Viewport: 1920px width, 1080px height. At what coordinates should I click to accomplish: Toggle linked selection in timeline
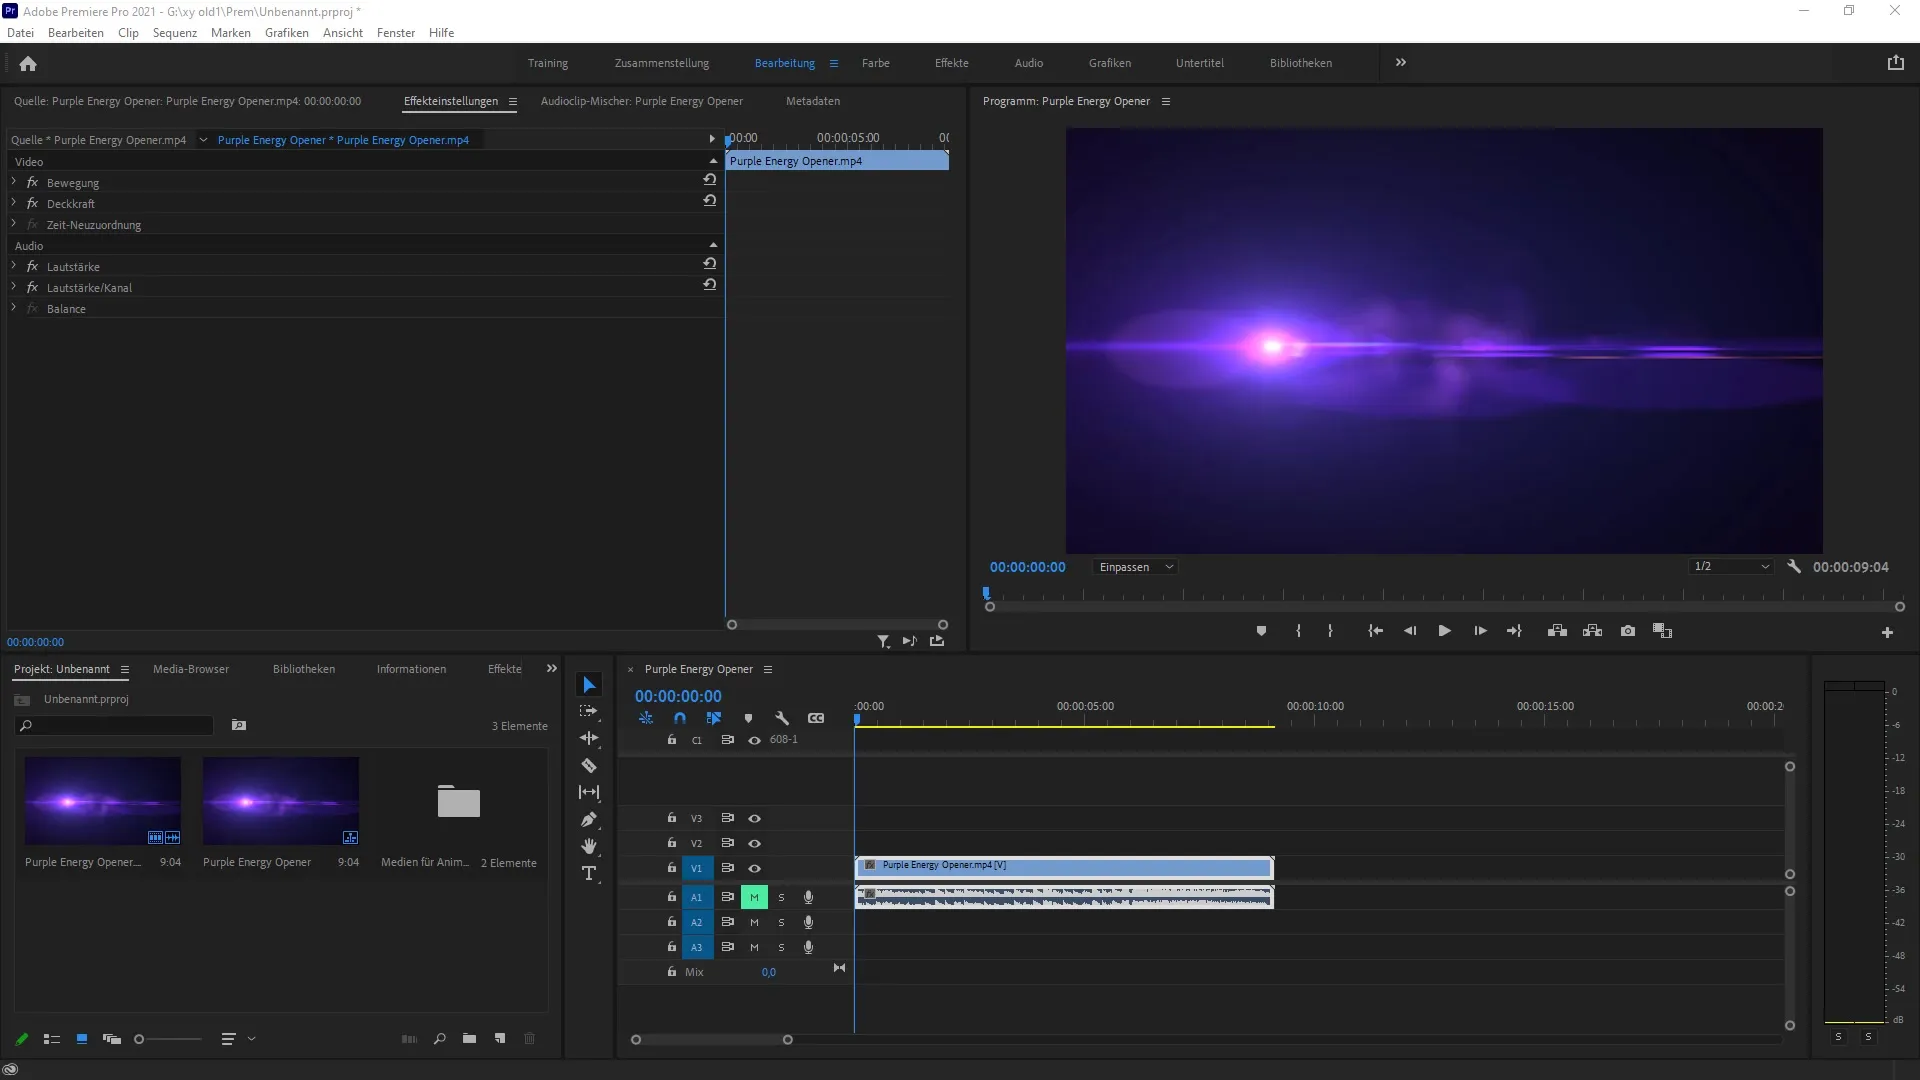(x=713, y=718)
